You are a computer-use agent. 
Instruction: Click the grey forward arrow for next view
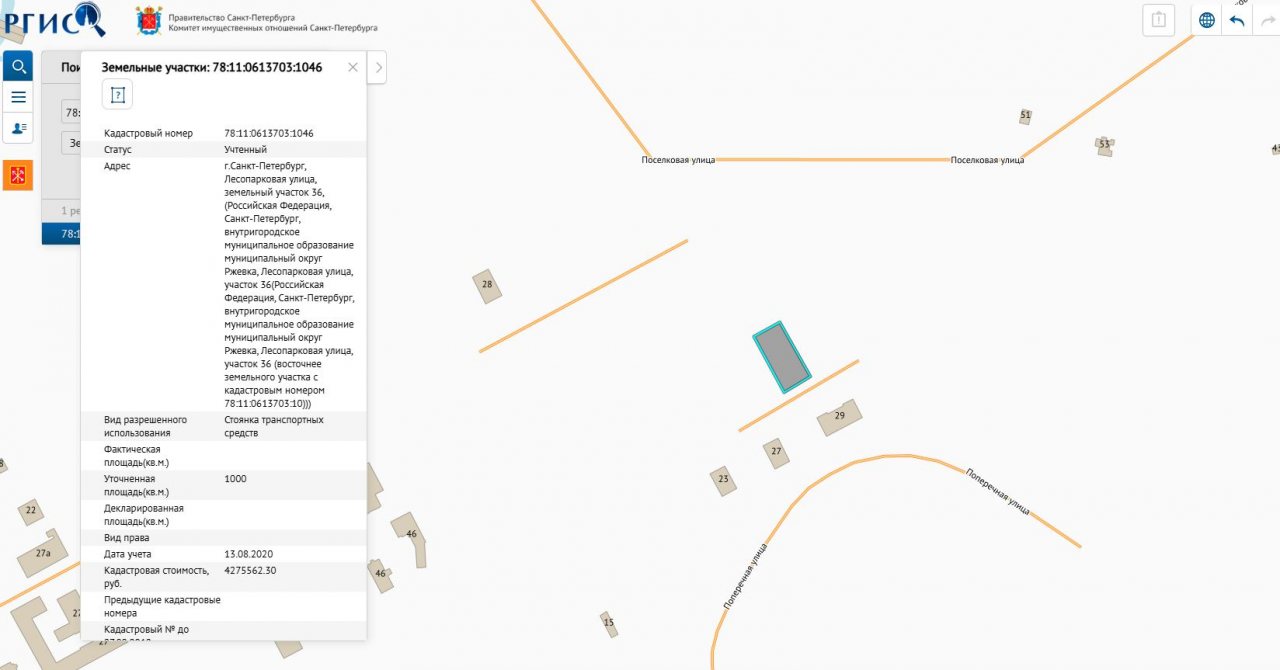[x=1268, y=20]
